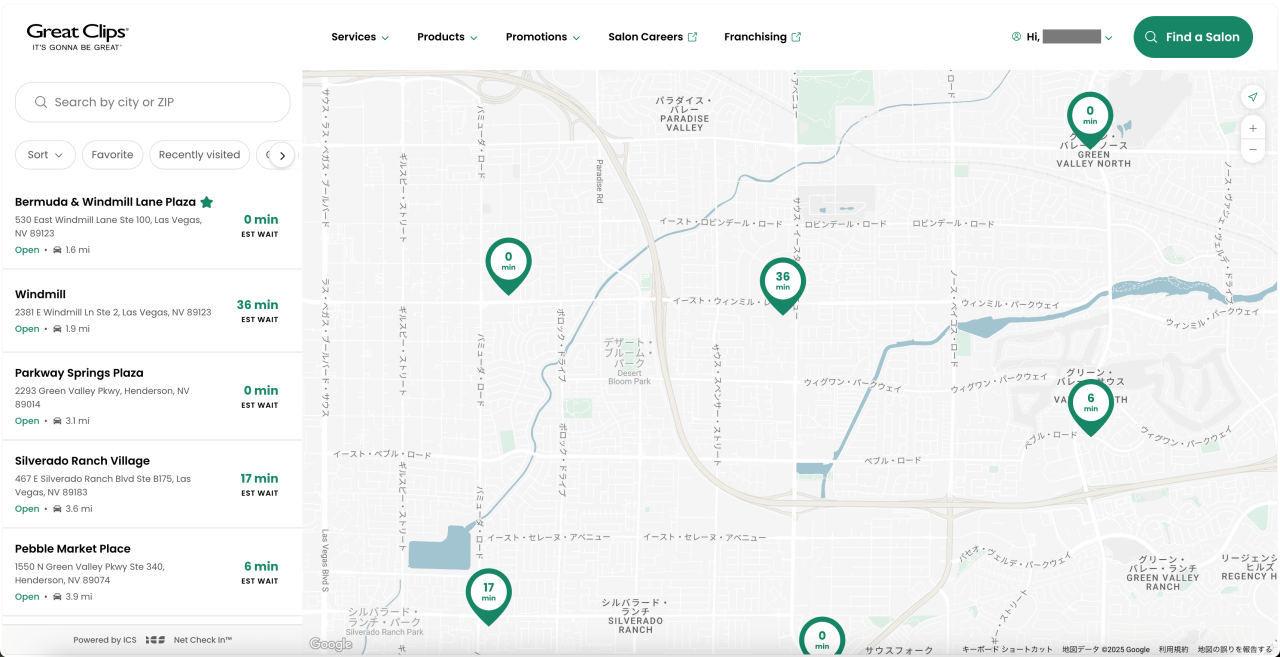Click the 0 min pin on Bermuda Road
Image resolution: width=1280 pixels, height=657 pixels.
pyautogui.click(x=508, y=265)
